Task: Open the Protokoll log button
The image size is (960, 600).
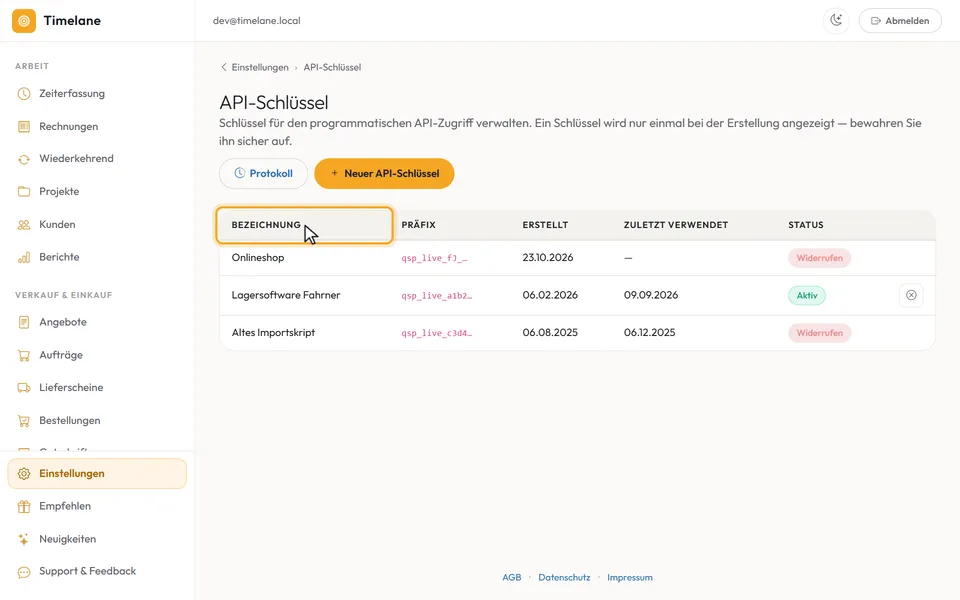Action: coord(263,174)
